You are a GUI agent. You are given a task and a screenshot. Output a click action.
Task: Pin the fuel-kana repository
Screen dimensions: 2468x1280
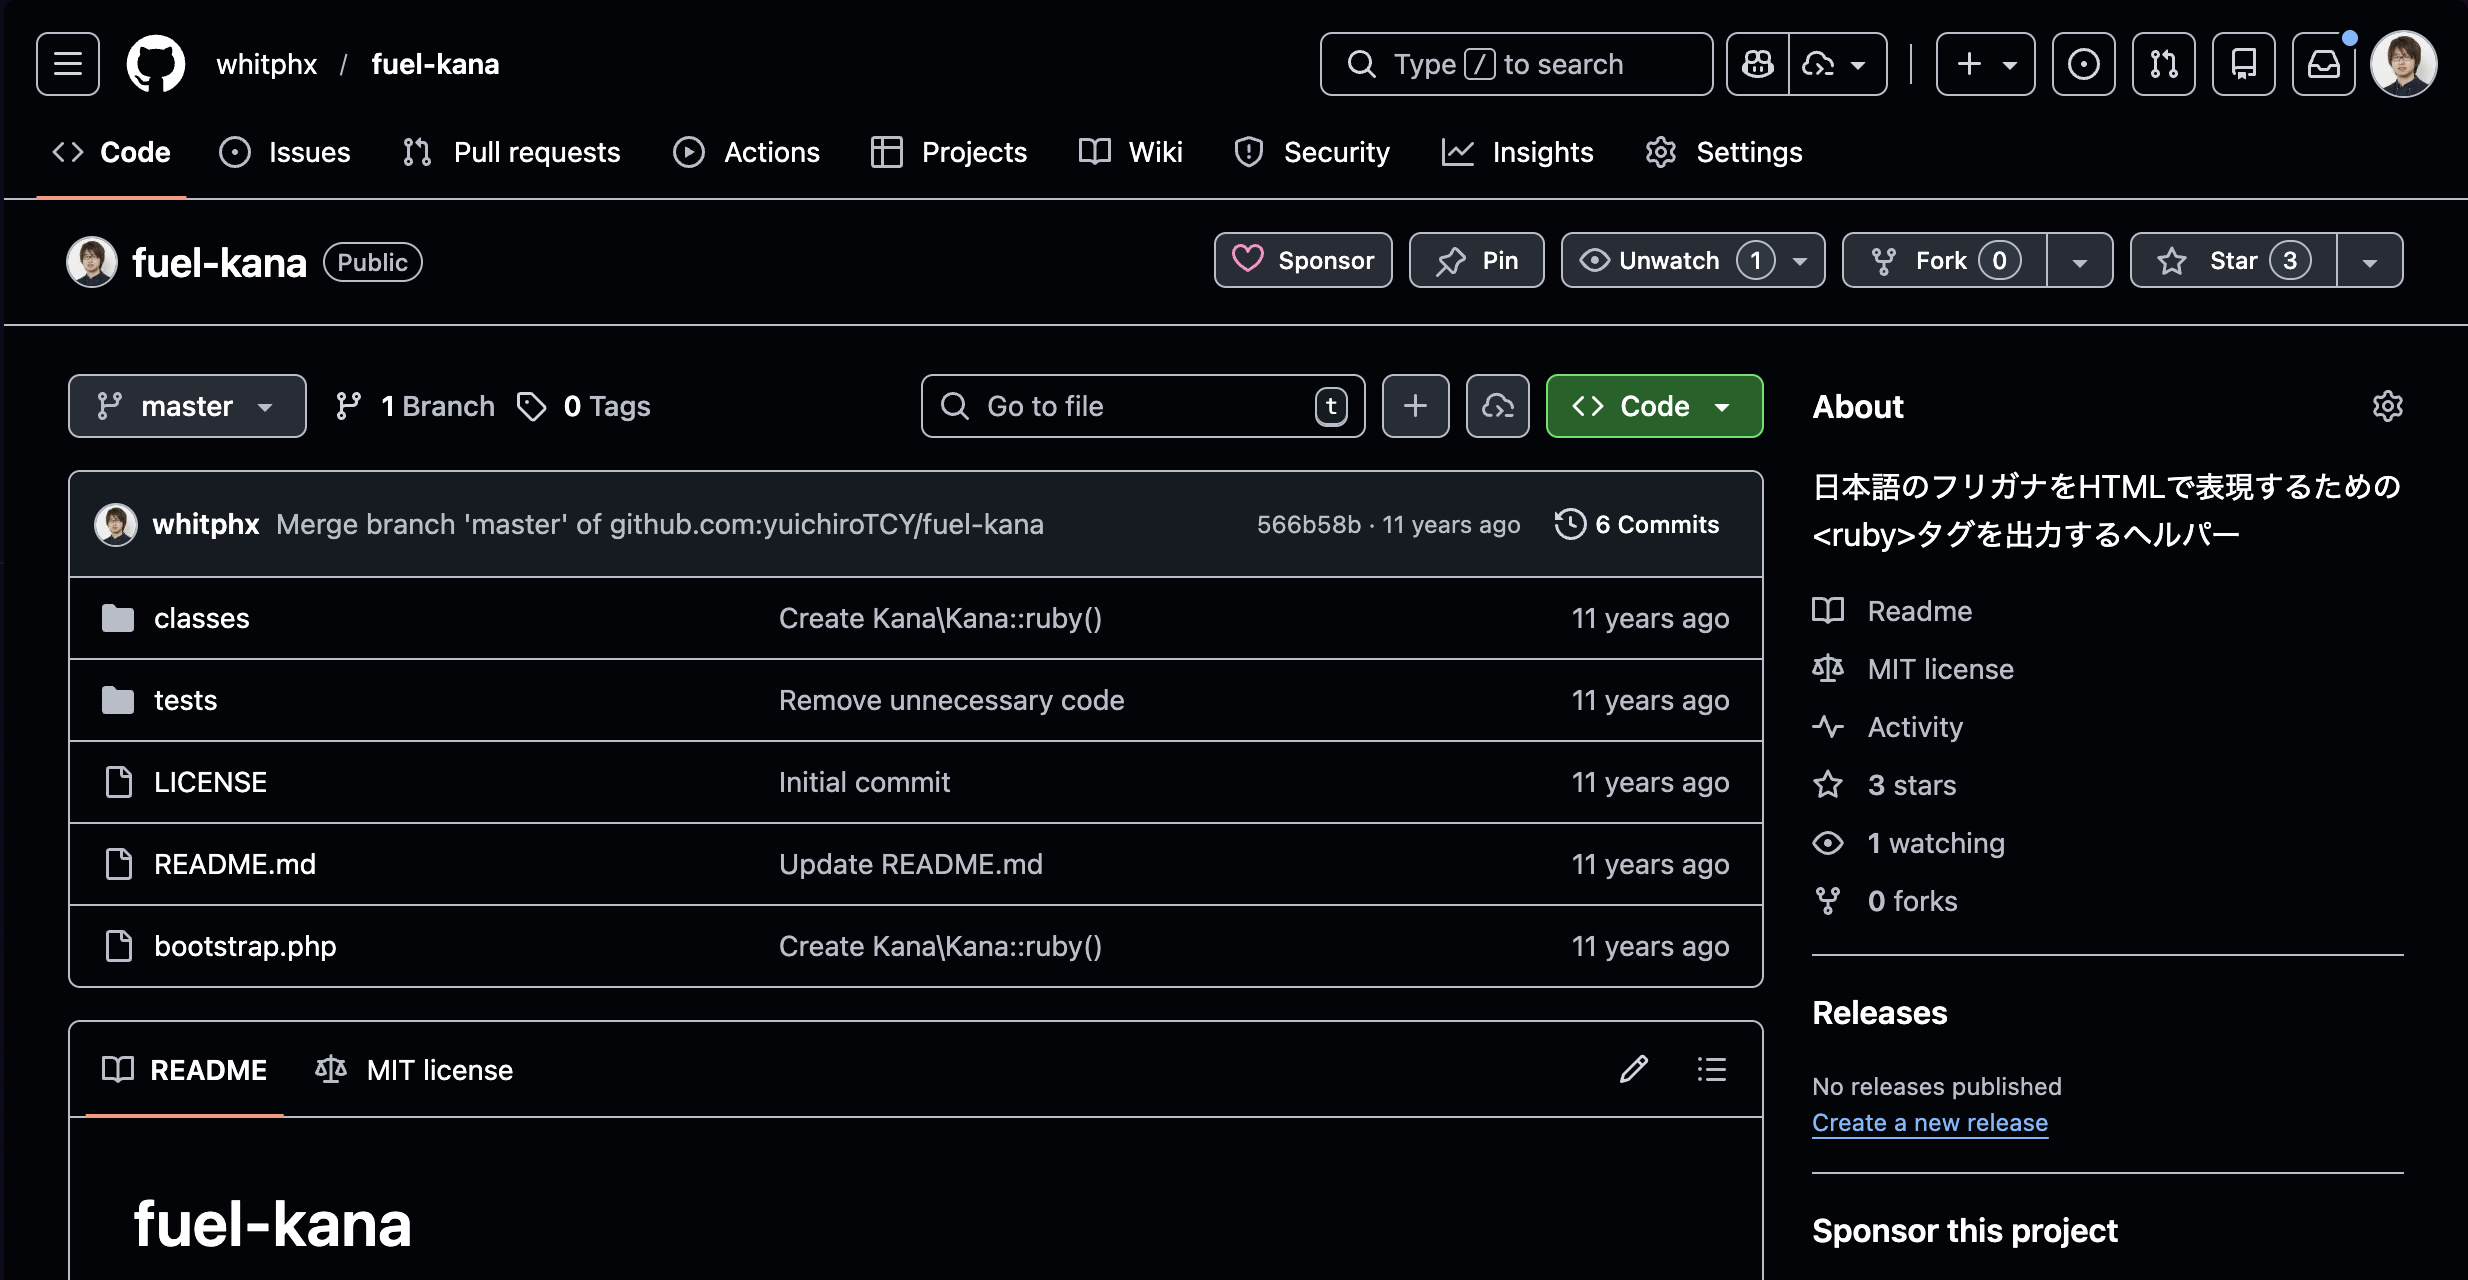[x=1477, y=261]
